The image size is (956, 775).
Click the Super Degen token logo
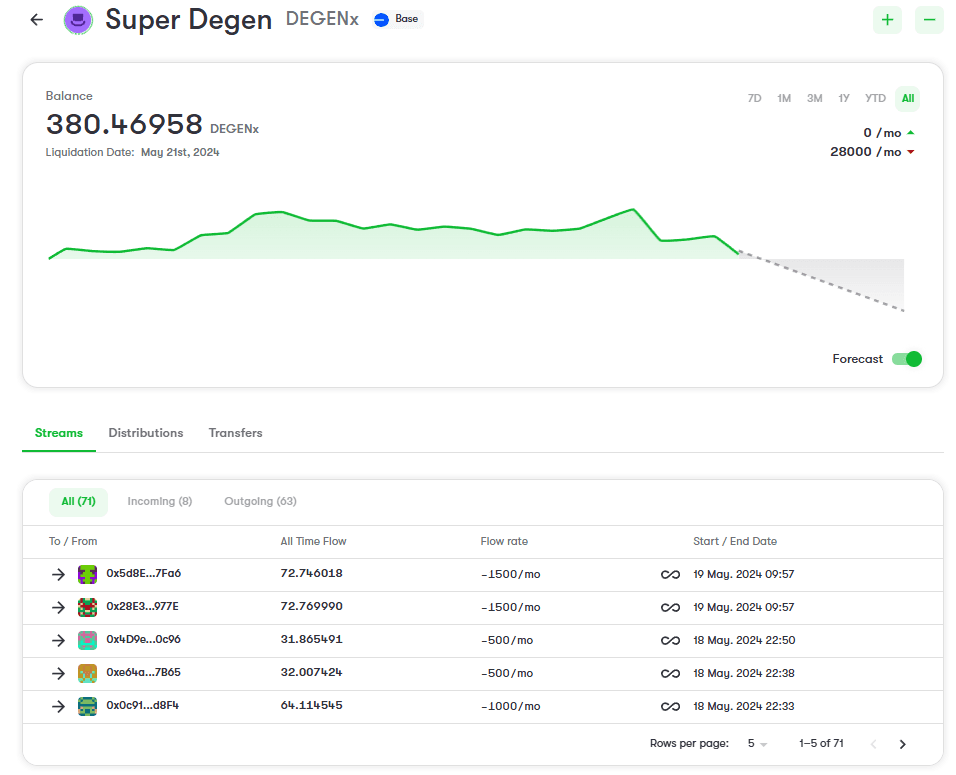(78, 20)
